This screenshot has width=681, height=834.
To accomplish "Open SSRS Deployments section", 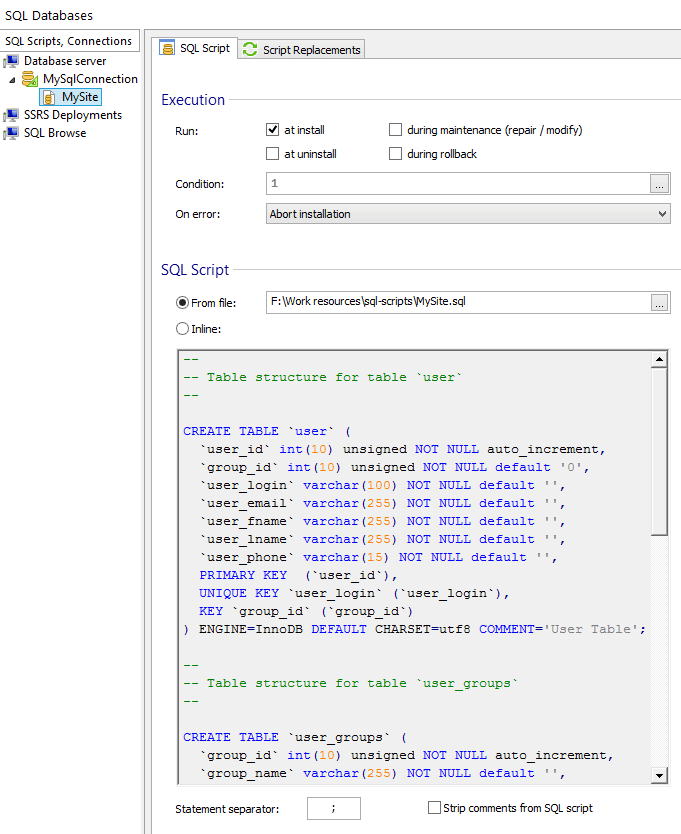I will (x=72, y=115).
